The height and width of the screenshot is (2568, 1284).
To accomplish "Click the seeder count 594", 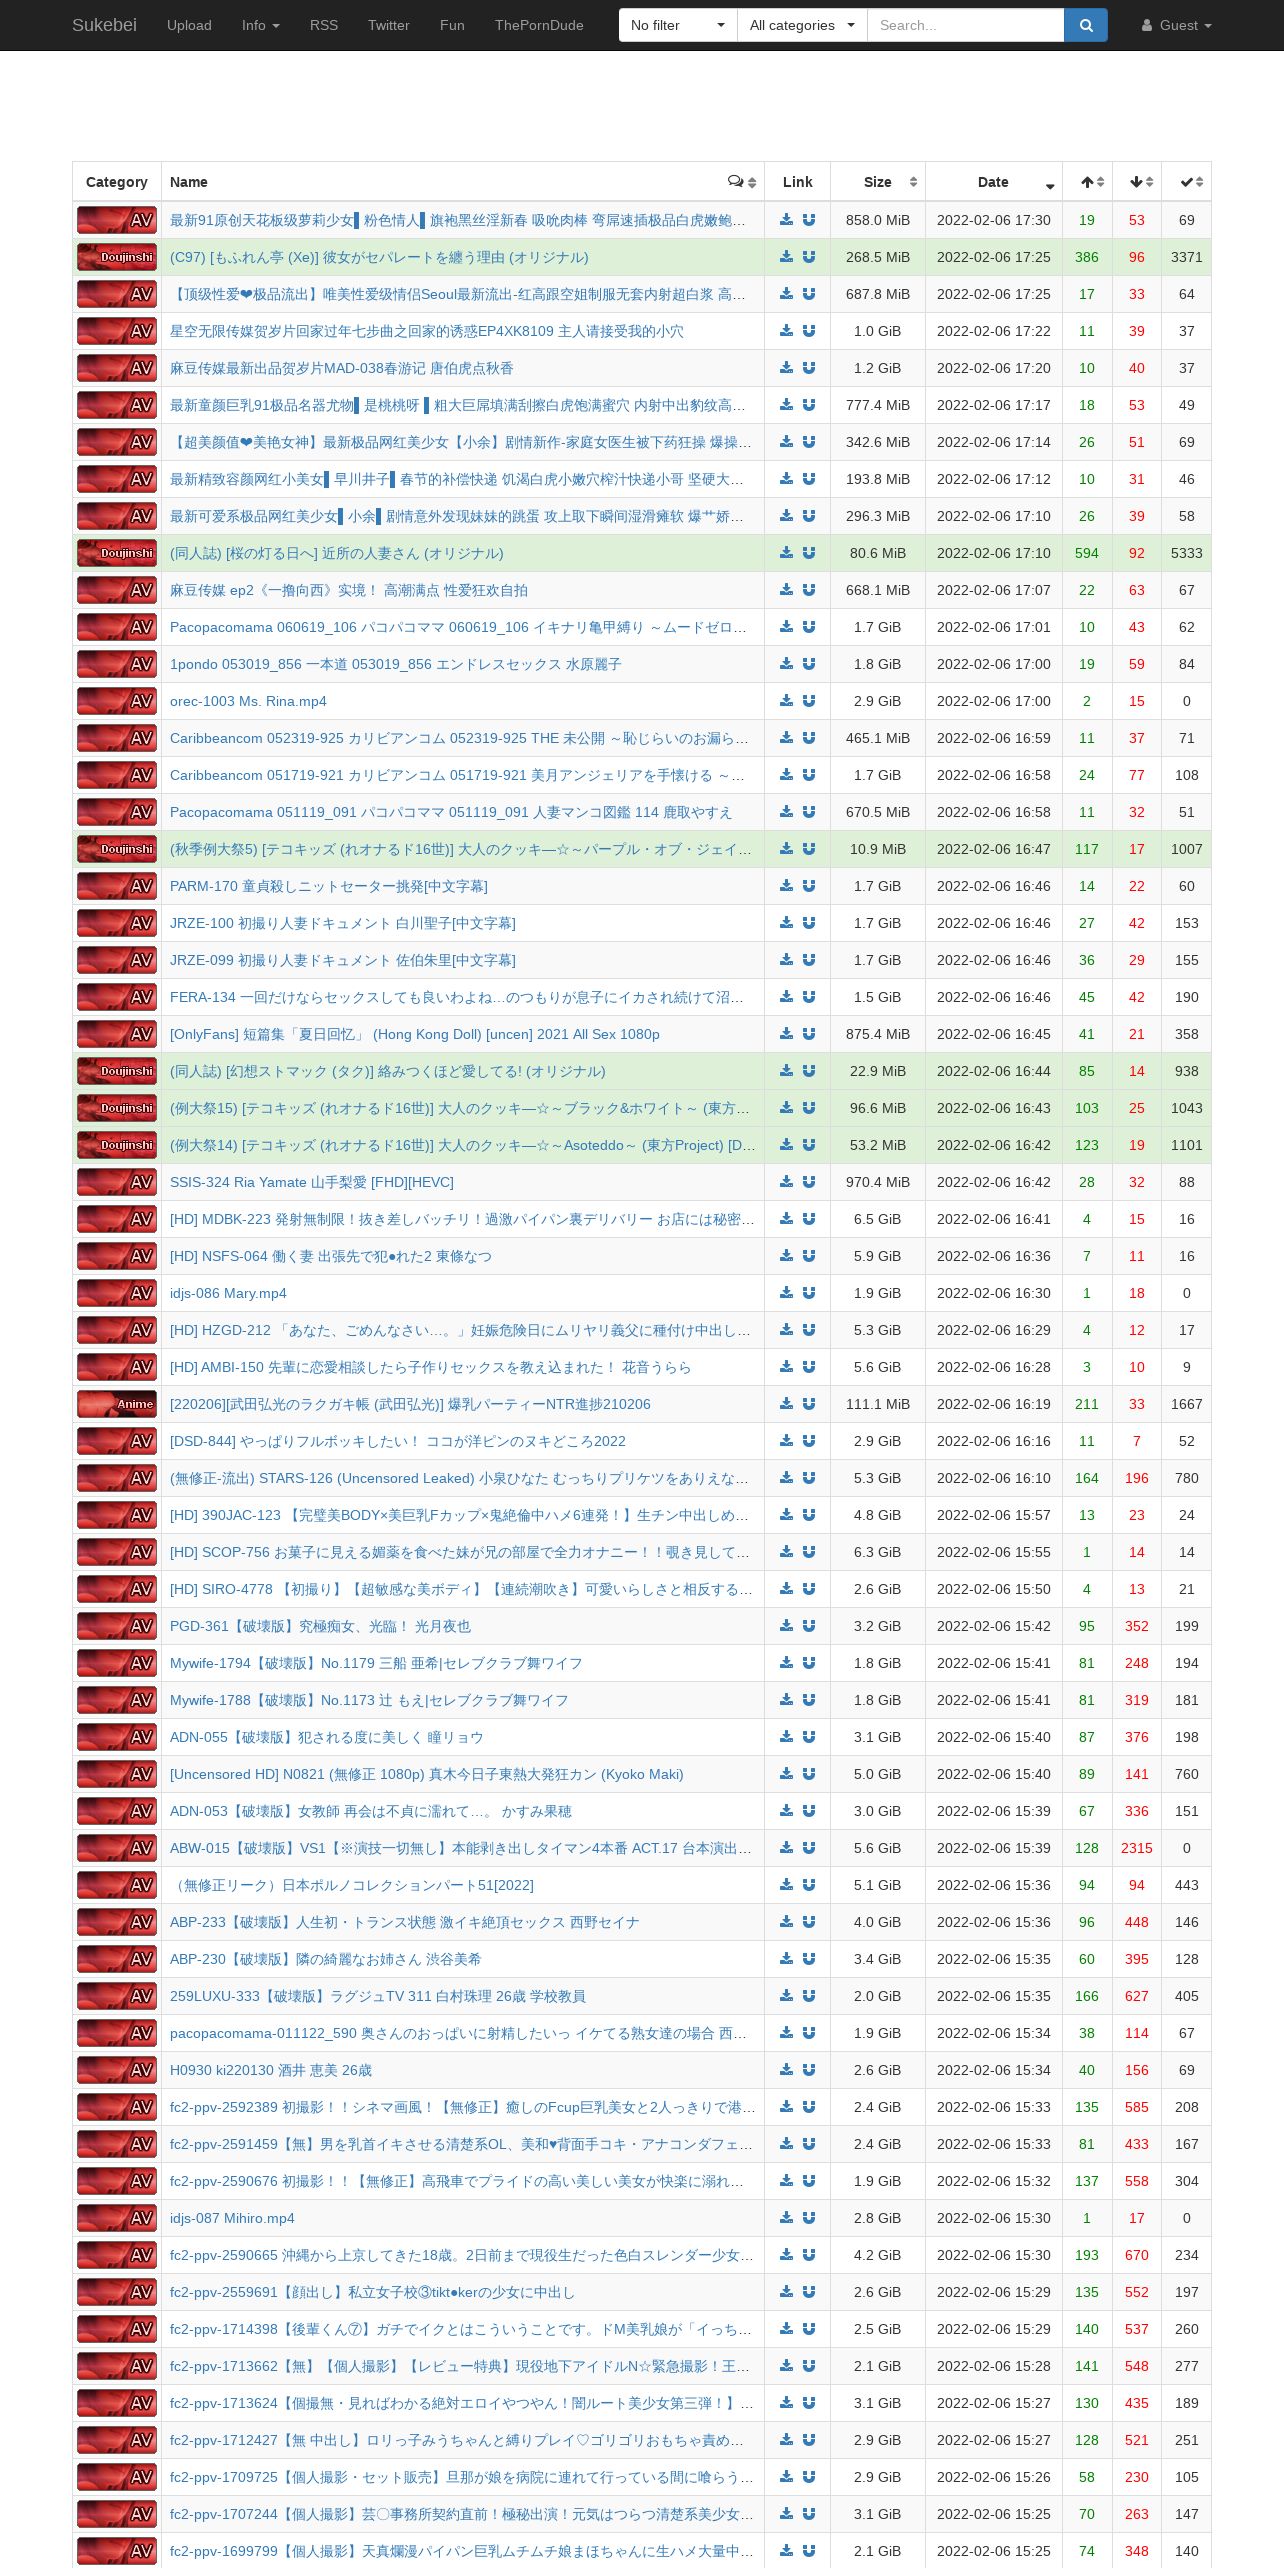I will pyautogui.click(x=1087, y=553).
